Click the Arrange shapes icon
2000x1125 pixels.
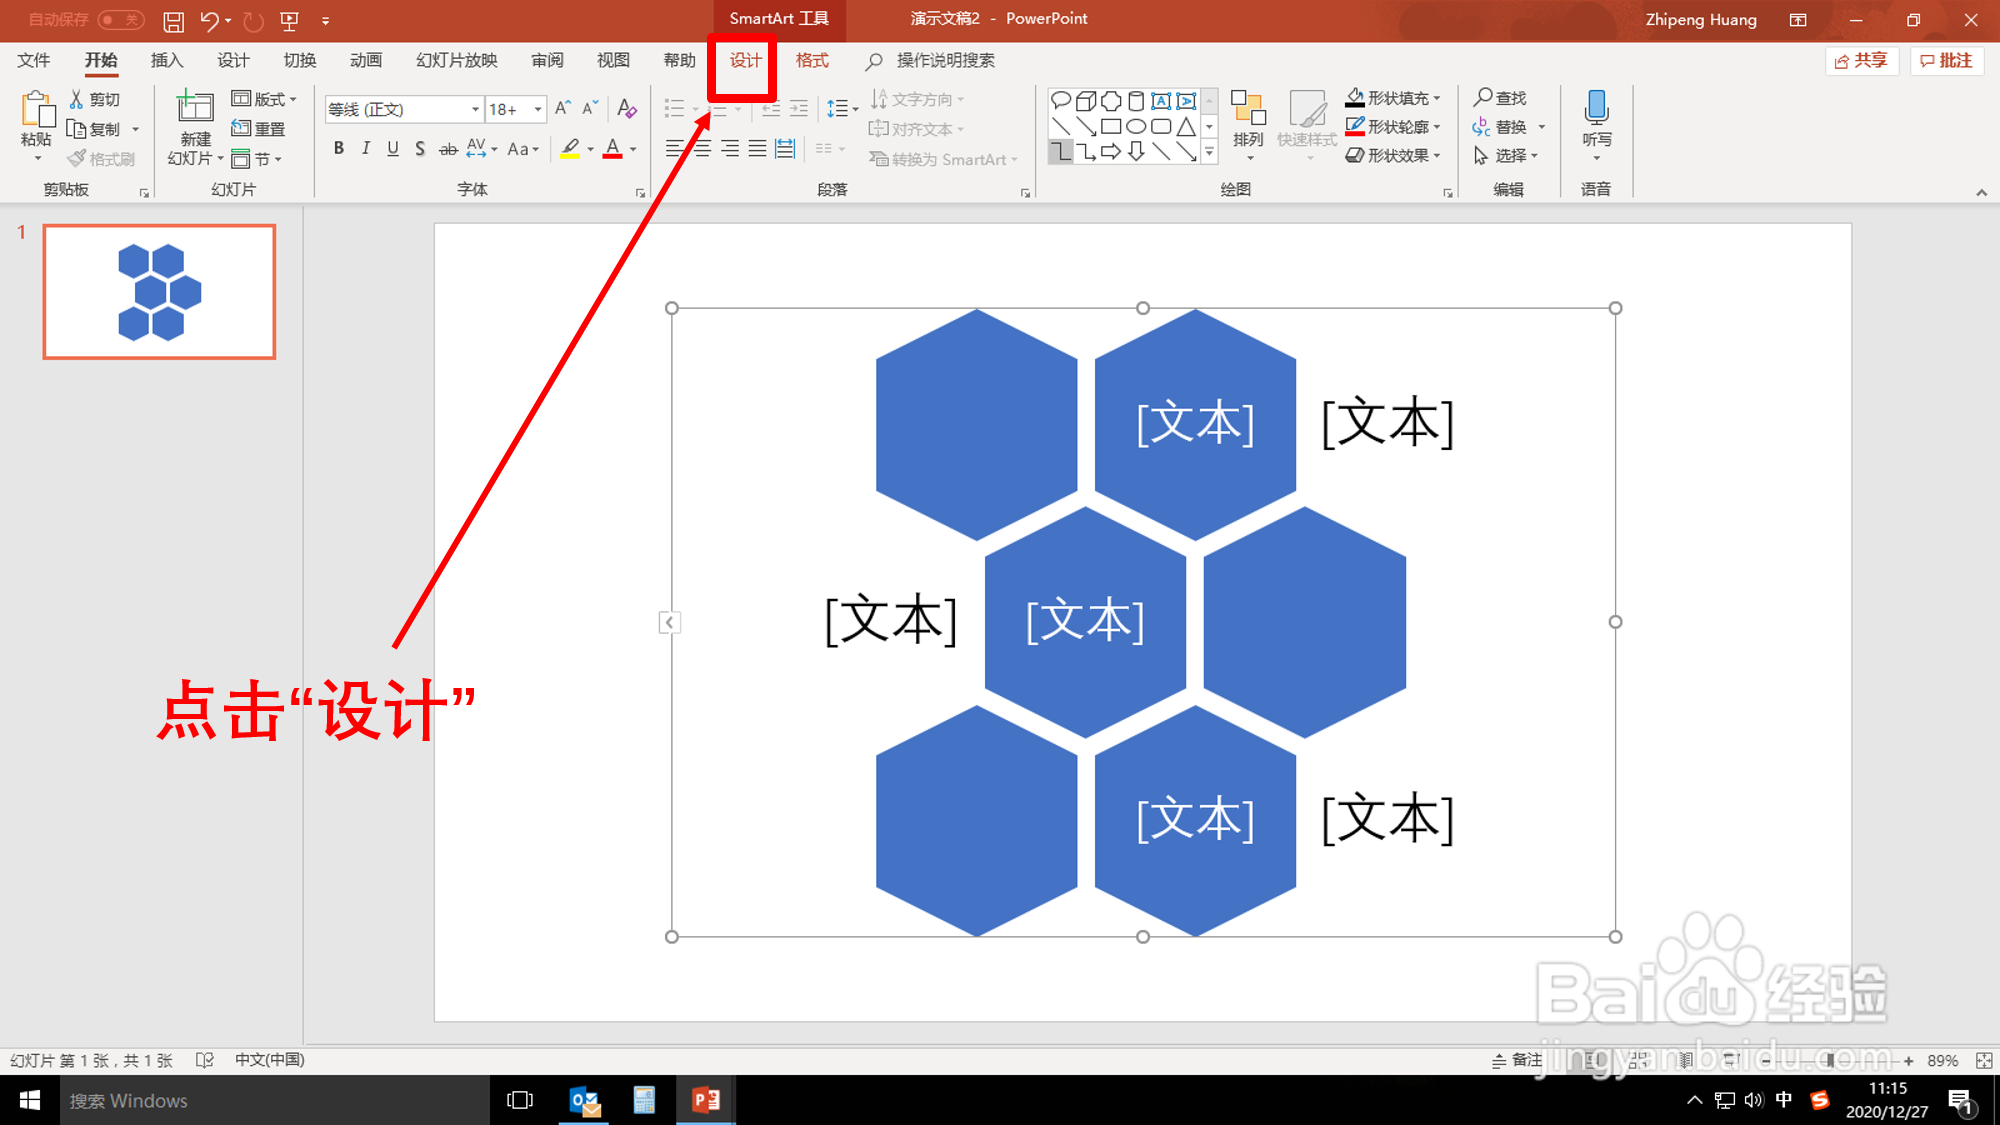tap(1248, 108)
